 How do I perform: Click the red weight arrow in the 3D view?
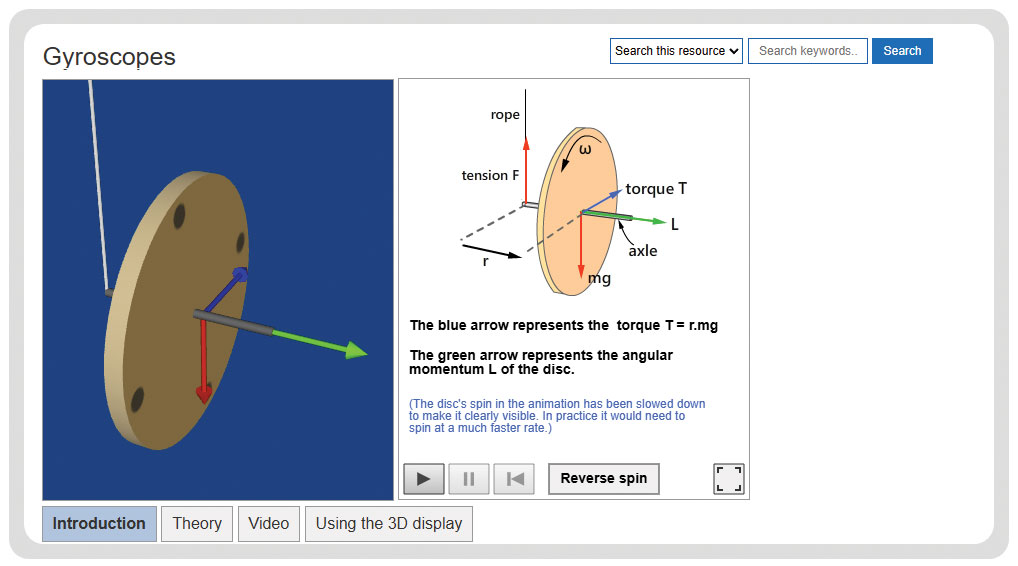[x=204, y=360]
